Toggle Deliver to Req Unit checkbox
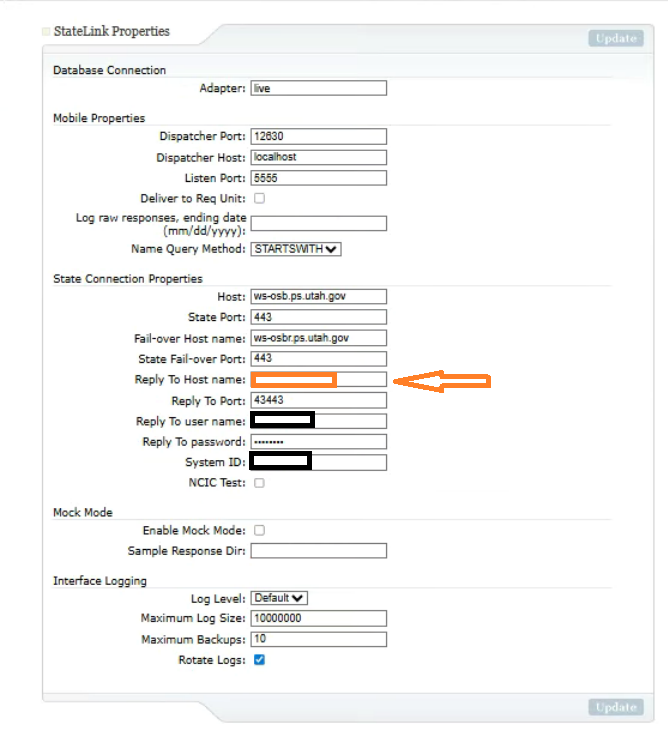The height and width of the screenshot is (730, 668). point(259,198)
